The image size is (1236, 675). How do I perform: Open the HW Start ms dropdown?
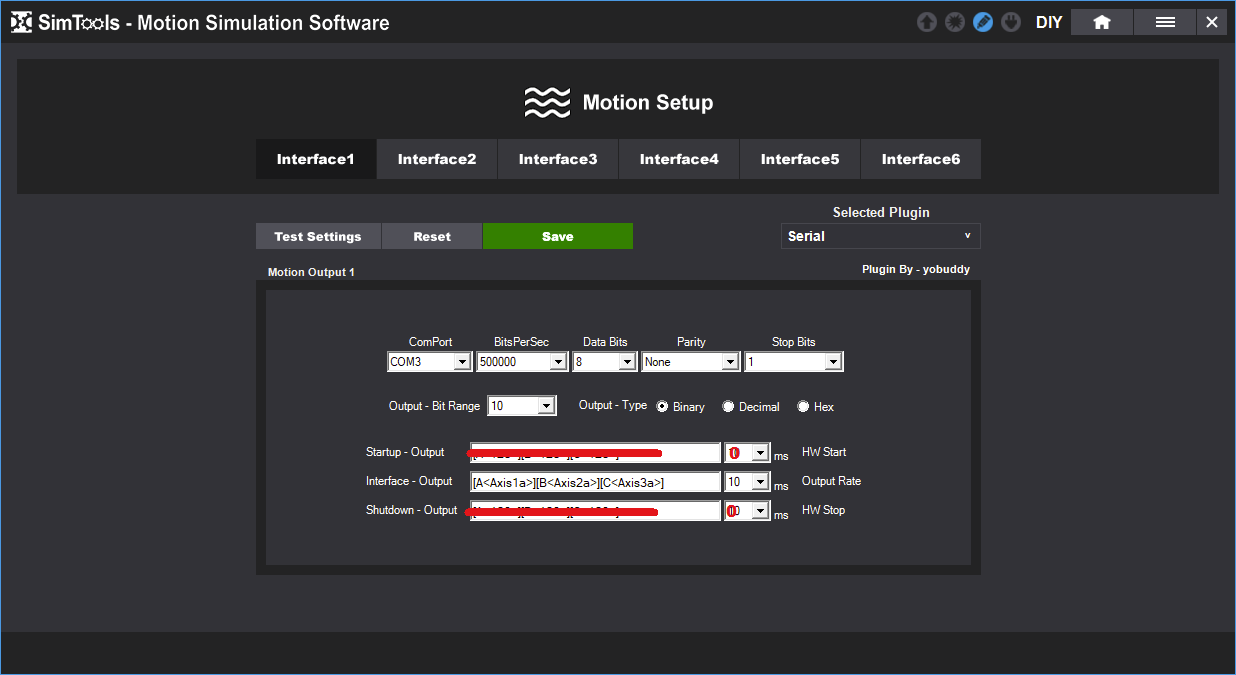(747, 453)
